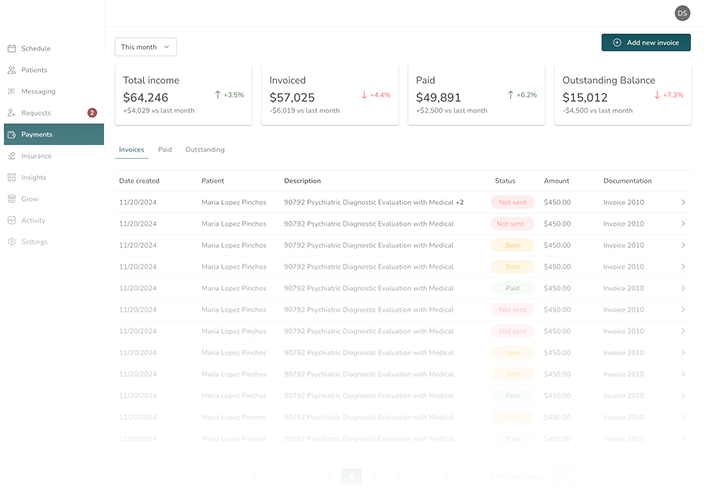Click the Messaging chat icon

point(12,91)
